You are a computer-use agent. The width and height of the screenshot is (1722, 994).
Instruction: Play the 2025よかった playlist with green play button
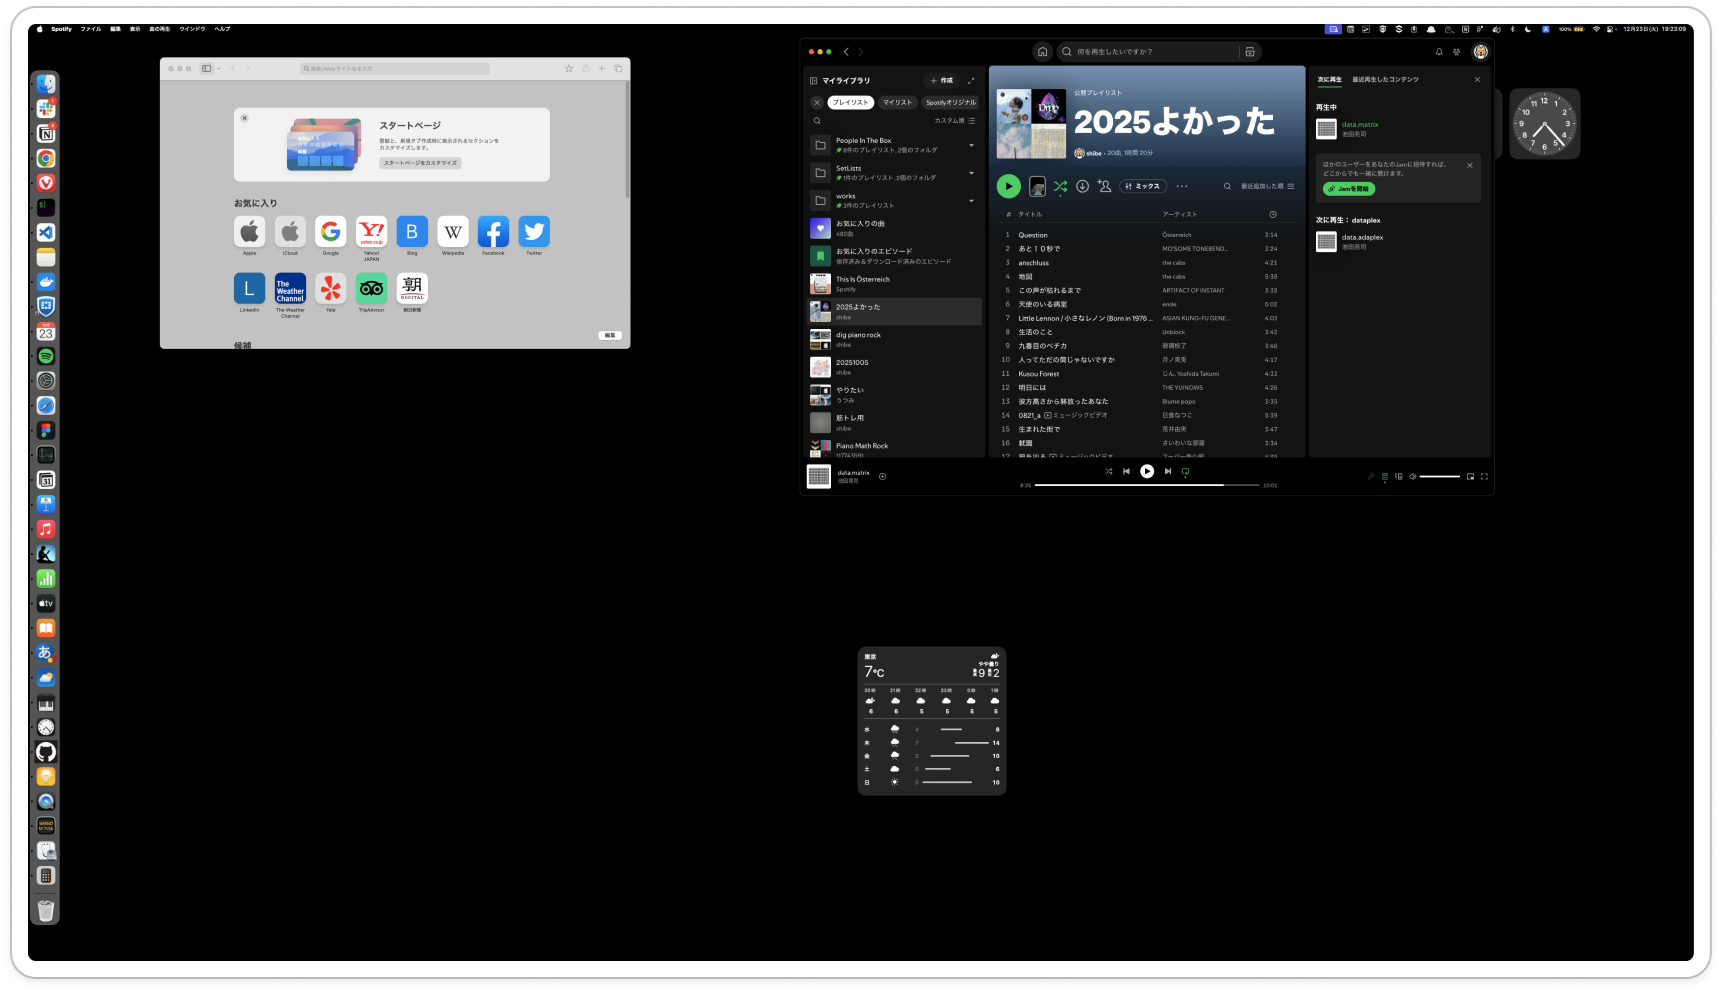point(1008,186)
